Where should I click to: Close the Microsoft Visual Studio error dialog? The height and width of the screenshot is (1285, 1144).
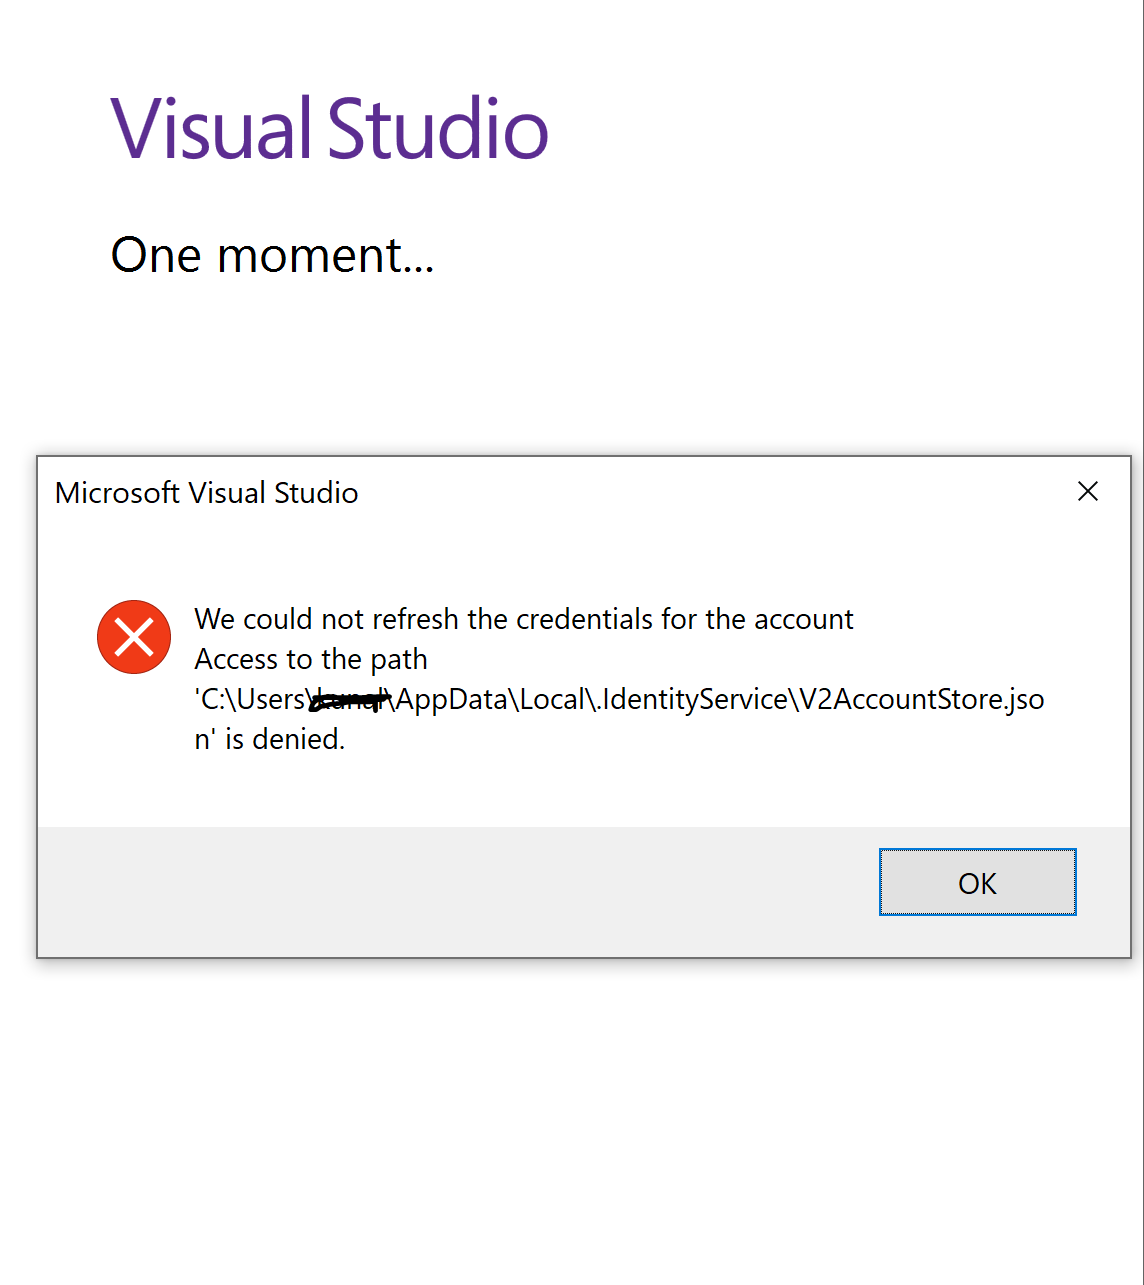pos(1088,491)
